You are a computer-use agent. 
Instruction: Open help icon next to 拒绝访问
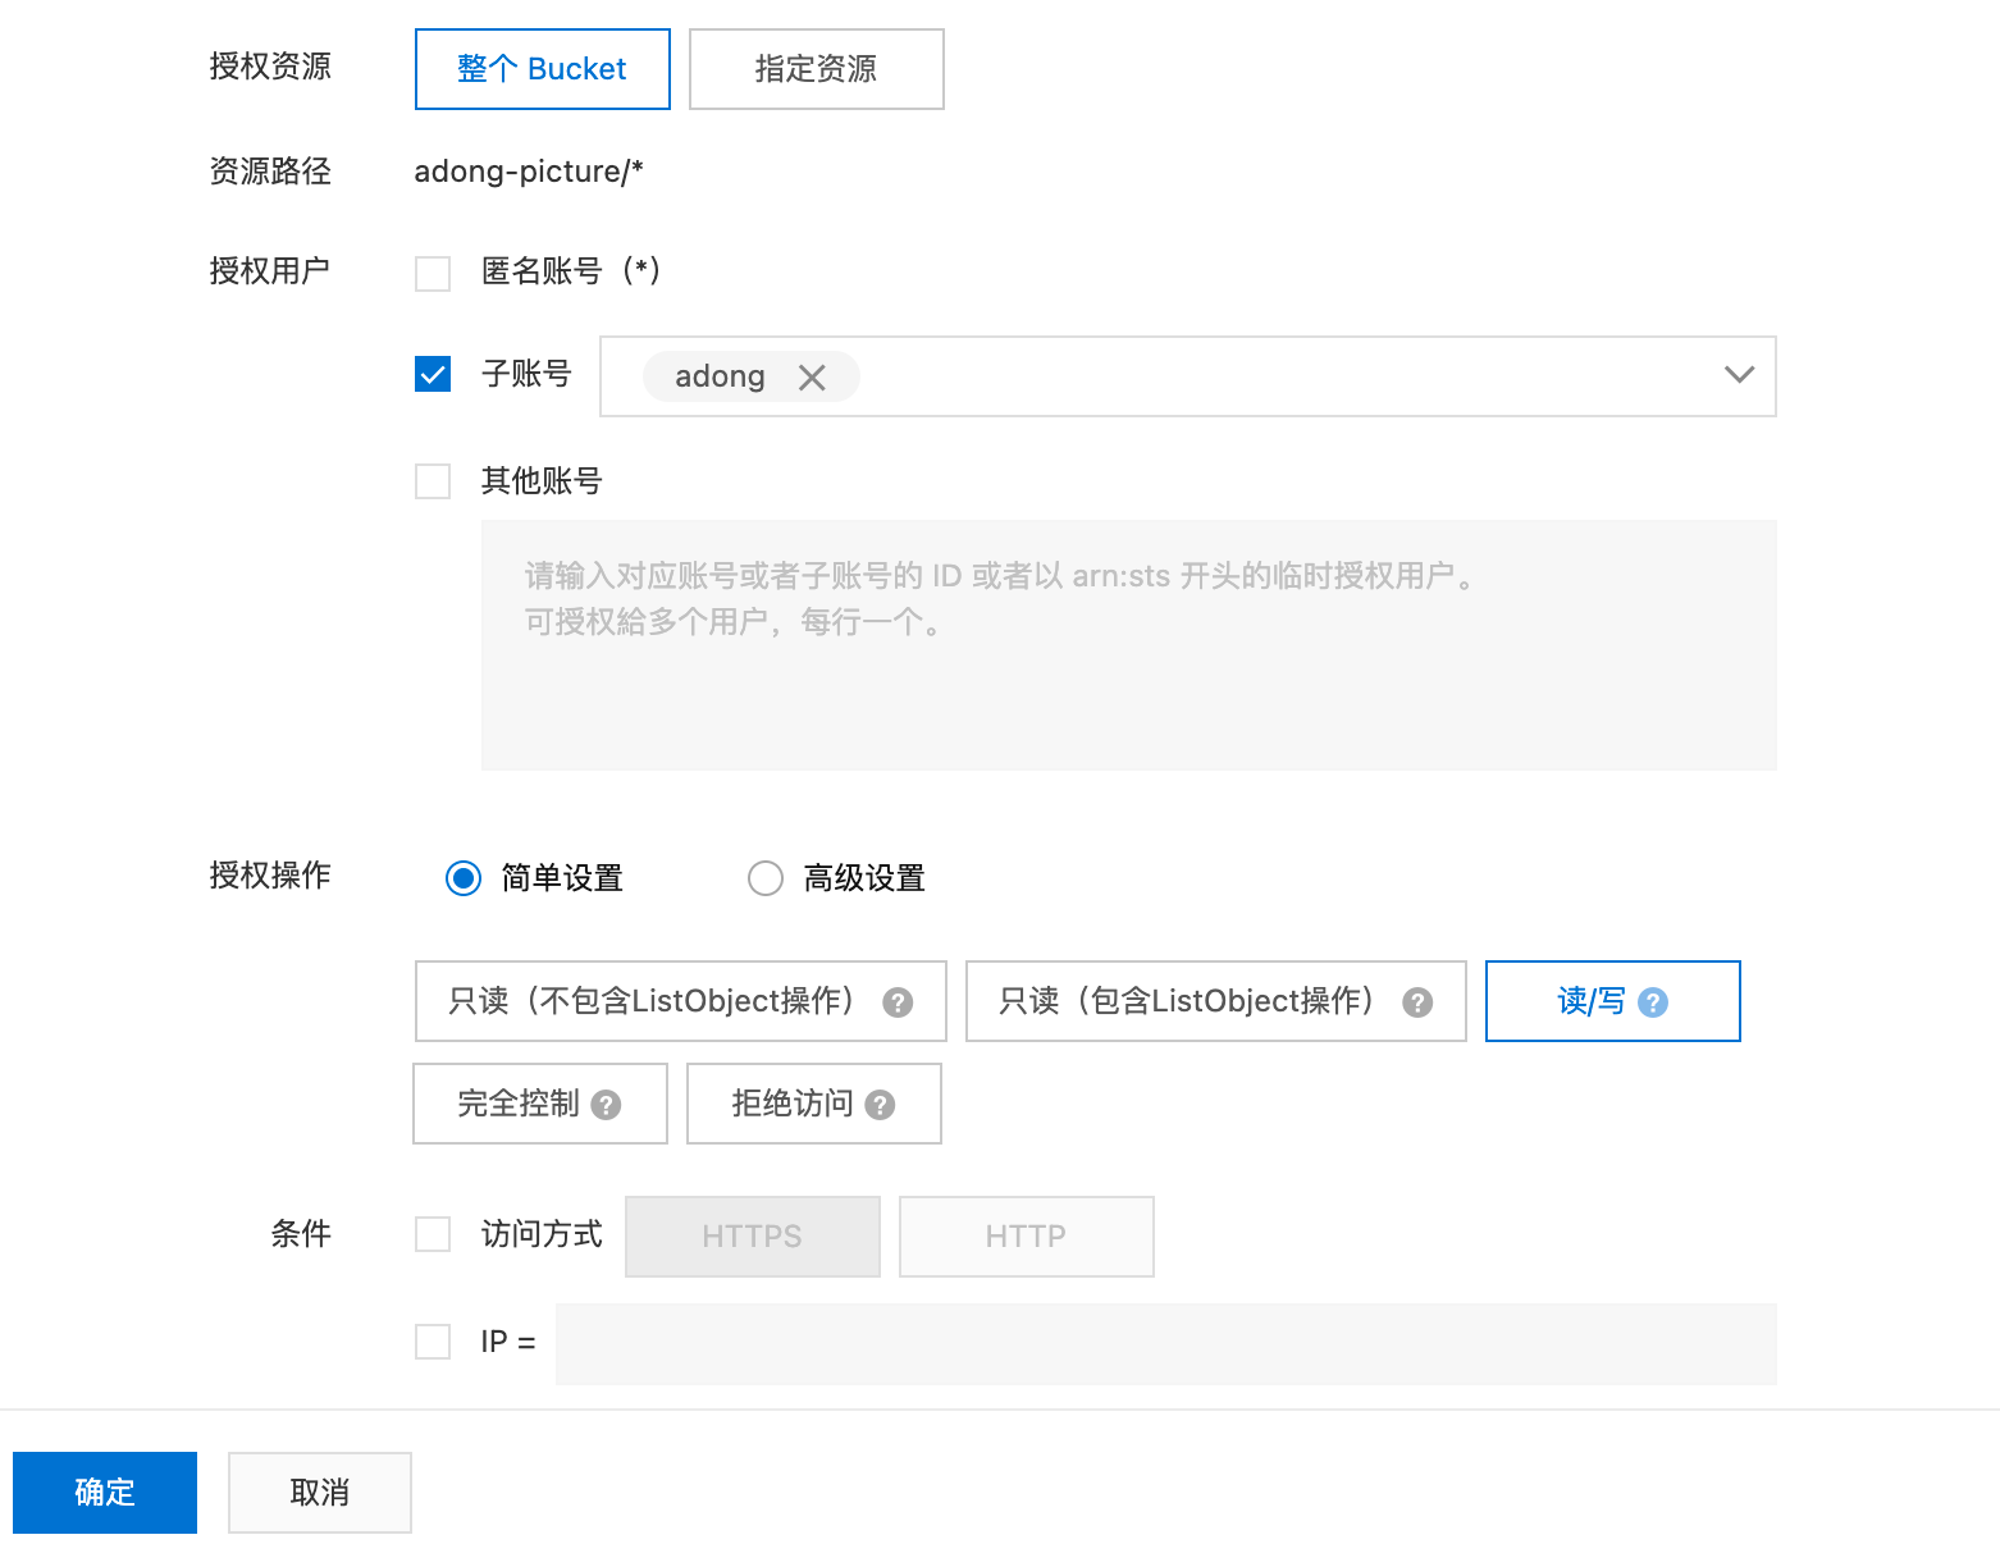pos(879,1104)
